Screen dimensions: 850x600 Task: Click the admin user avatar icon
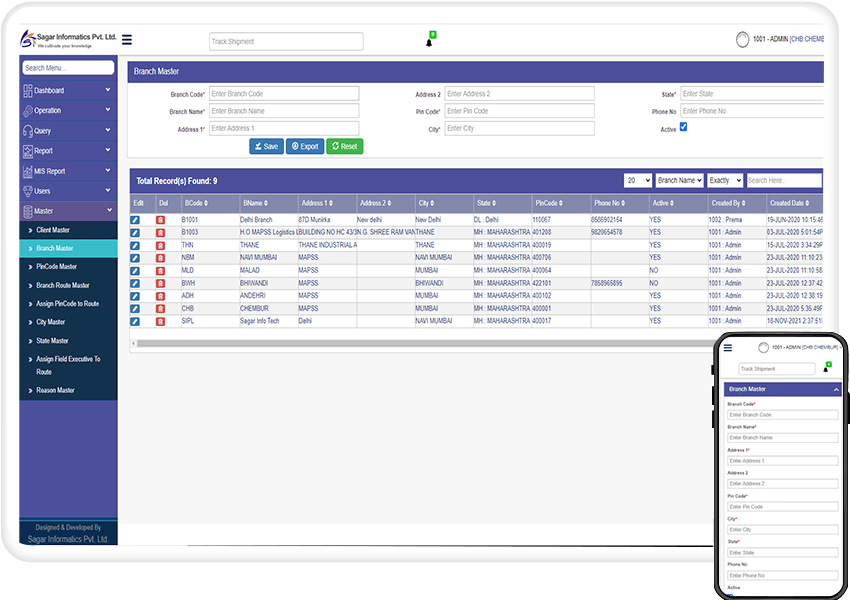tap(742, 39)
